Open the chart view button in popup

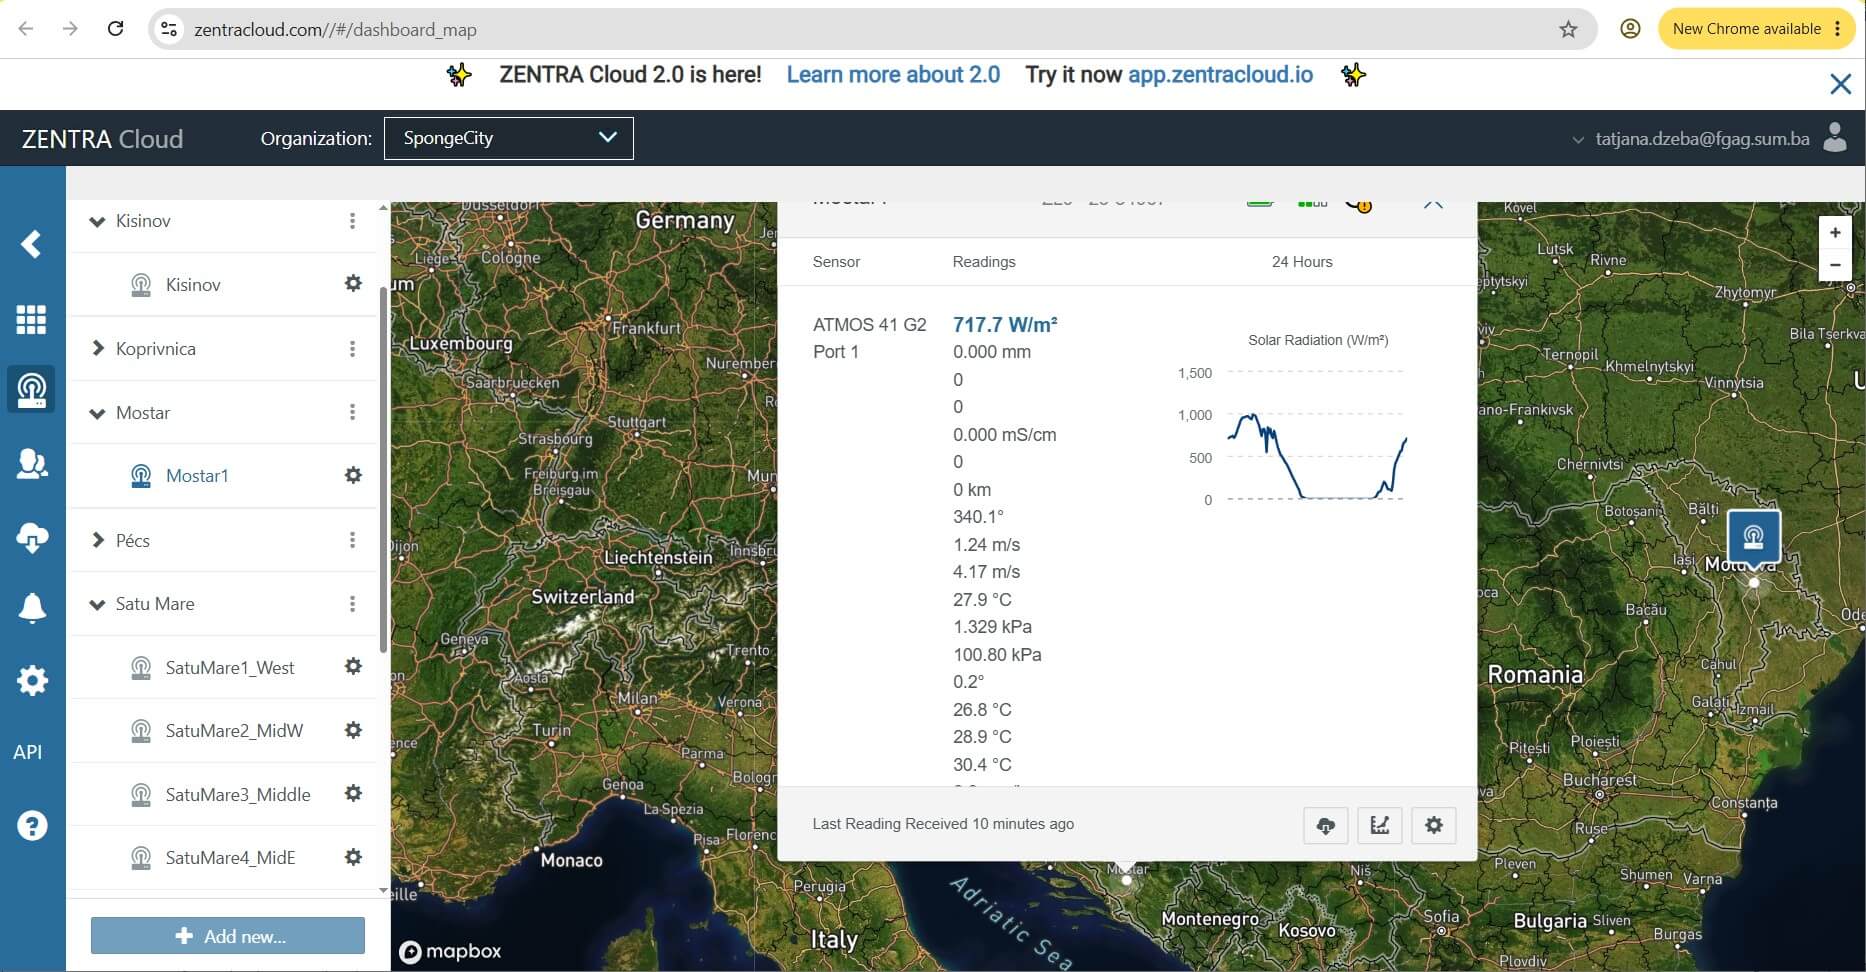[1380, 825]
